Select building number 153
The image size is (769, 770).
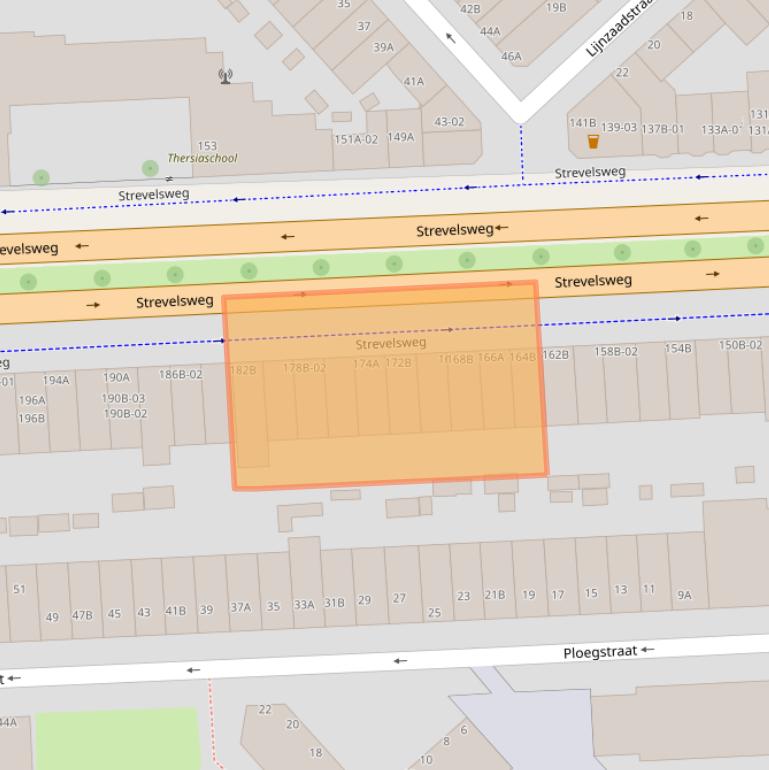tap(207, 146)
